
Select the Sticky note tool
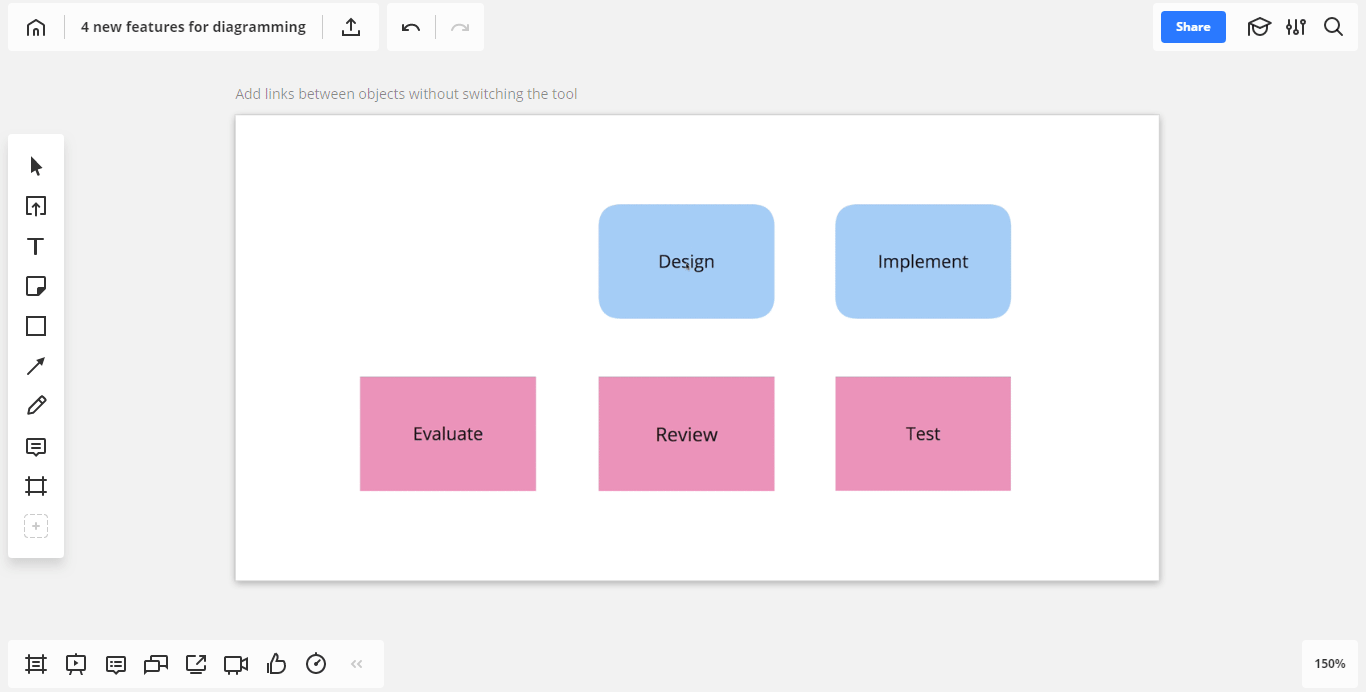36,286
